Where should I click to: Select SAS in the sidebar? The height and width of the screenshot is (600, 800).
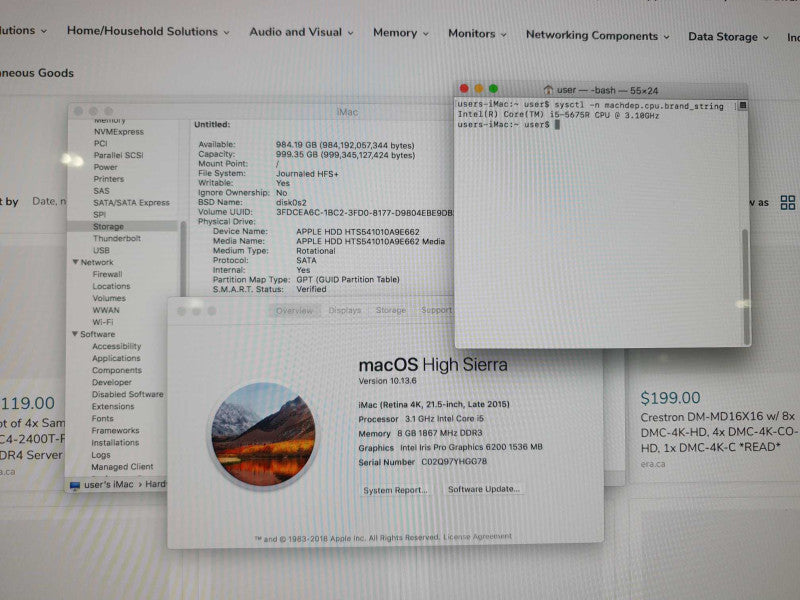[x=101, y=190]
